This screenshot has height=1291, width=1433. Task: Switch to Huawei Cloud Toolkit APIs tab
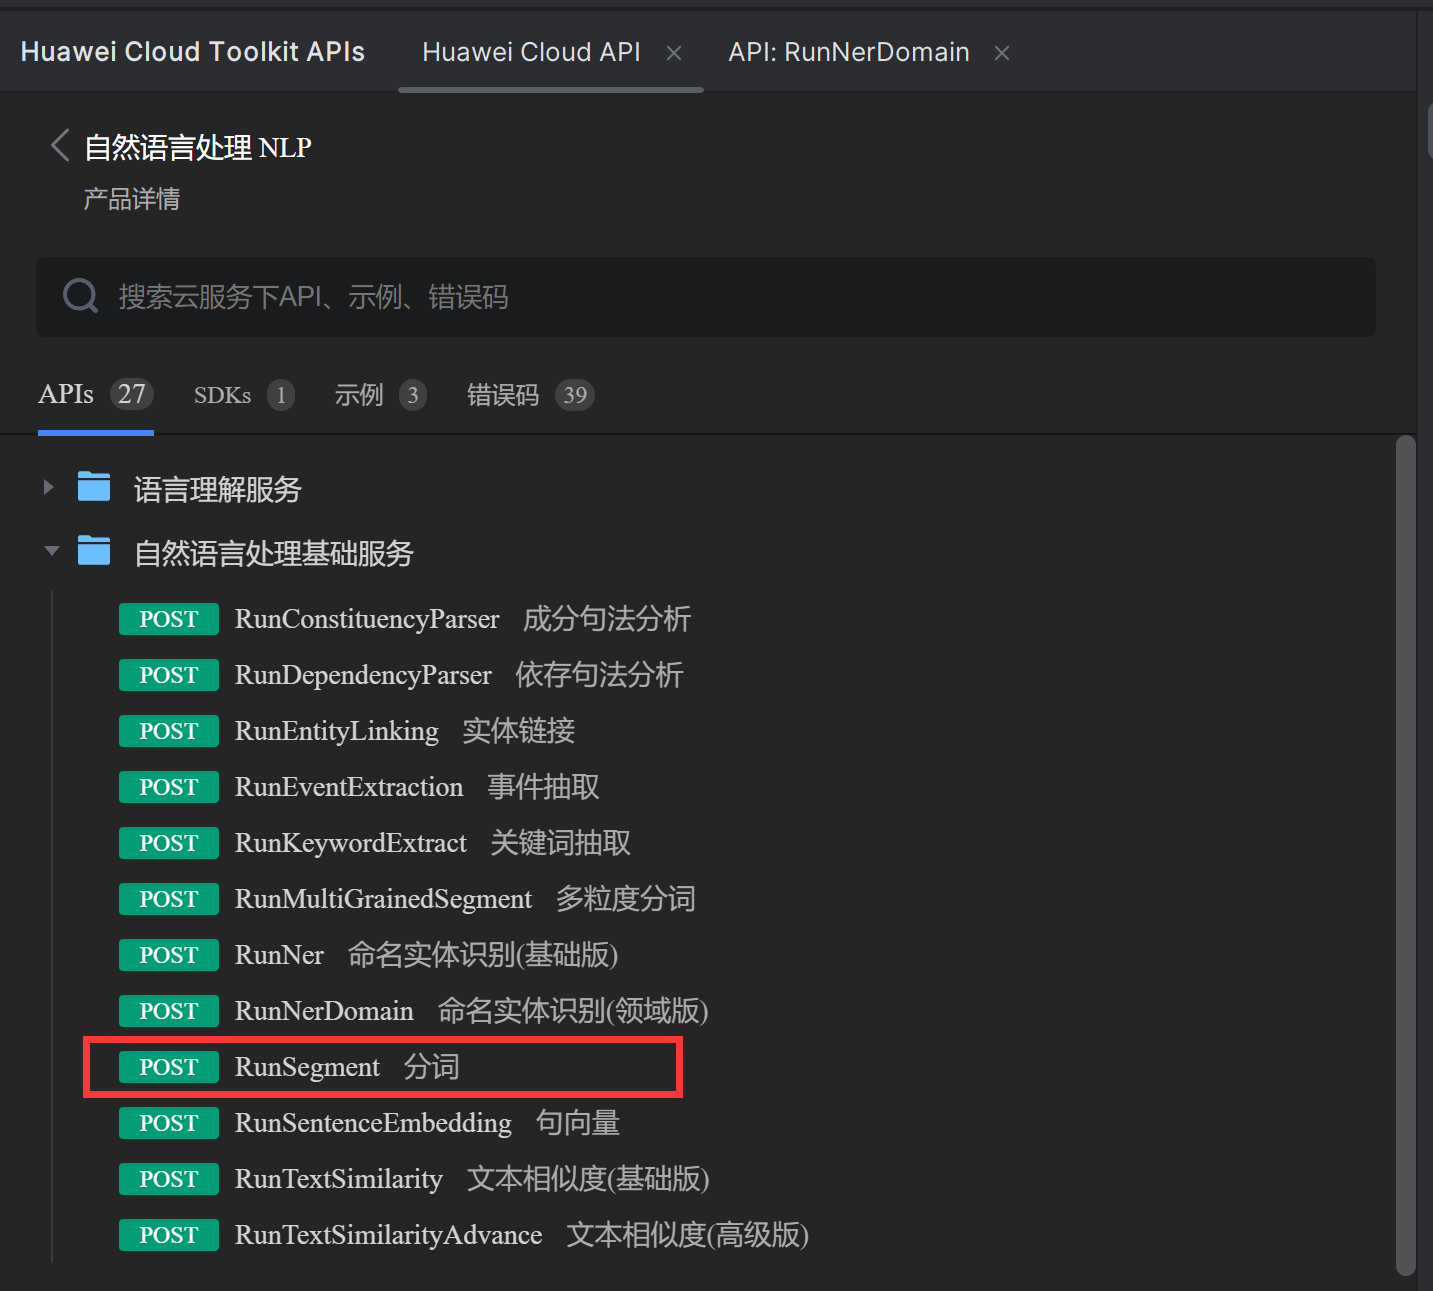click(193, 52)
